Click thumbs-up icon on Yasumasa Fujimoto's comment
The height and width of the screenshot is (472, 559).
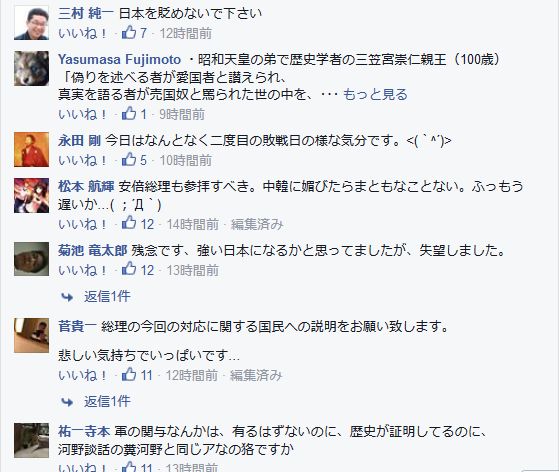[129, 113]
